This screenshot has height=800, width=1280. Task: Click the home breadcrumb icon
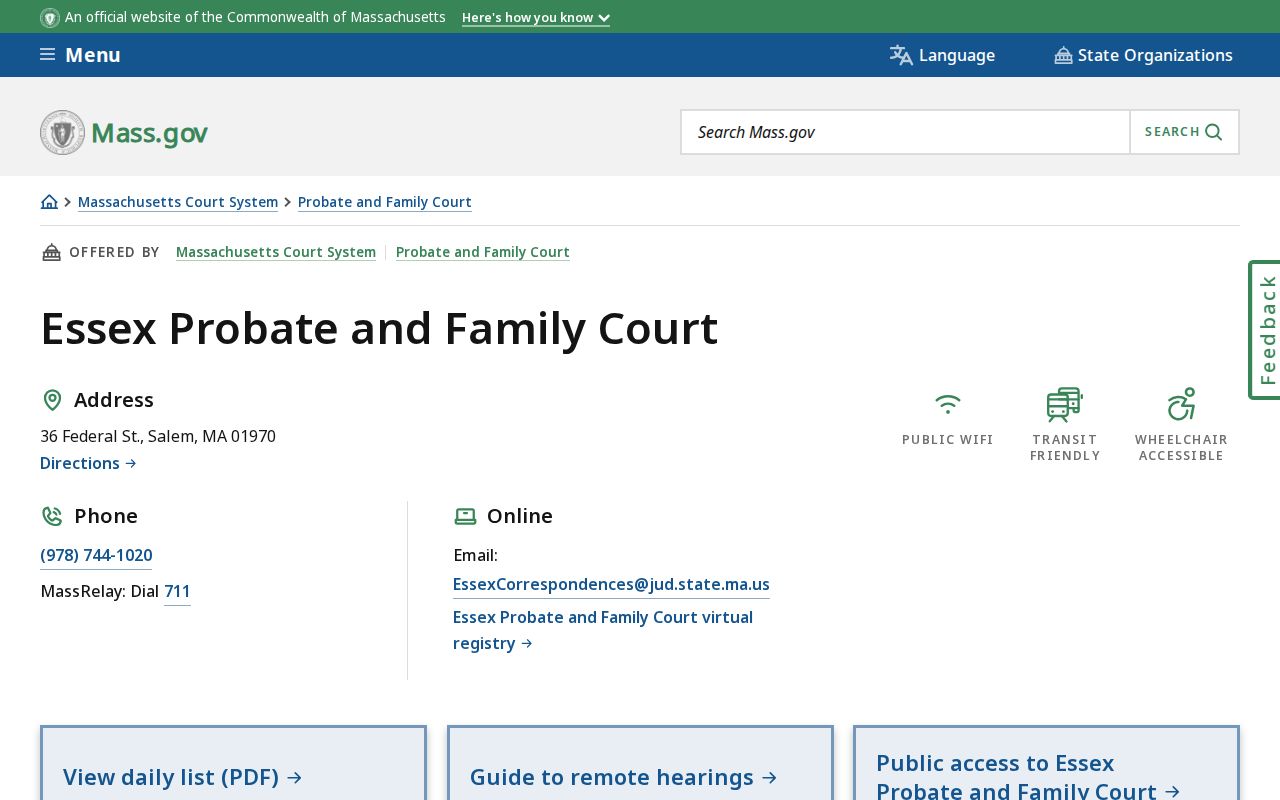point(49,202)
